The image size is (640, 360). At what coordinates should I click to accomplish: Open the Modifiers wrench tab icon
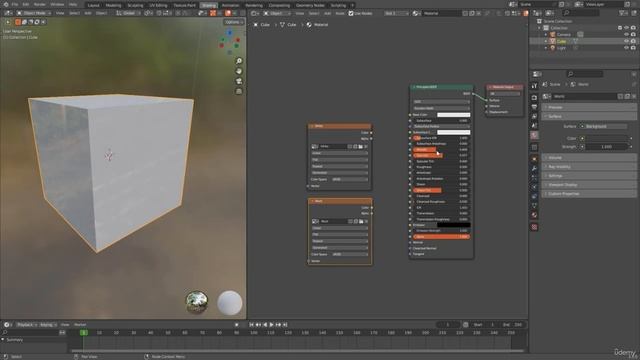(x=534, y=169)
